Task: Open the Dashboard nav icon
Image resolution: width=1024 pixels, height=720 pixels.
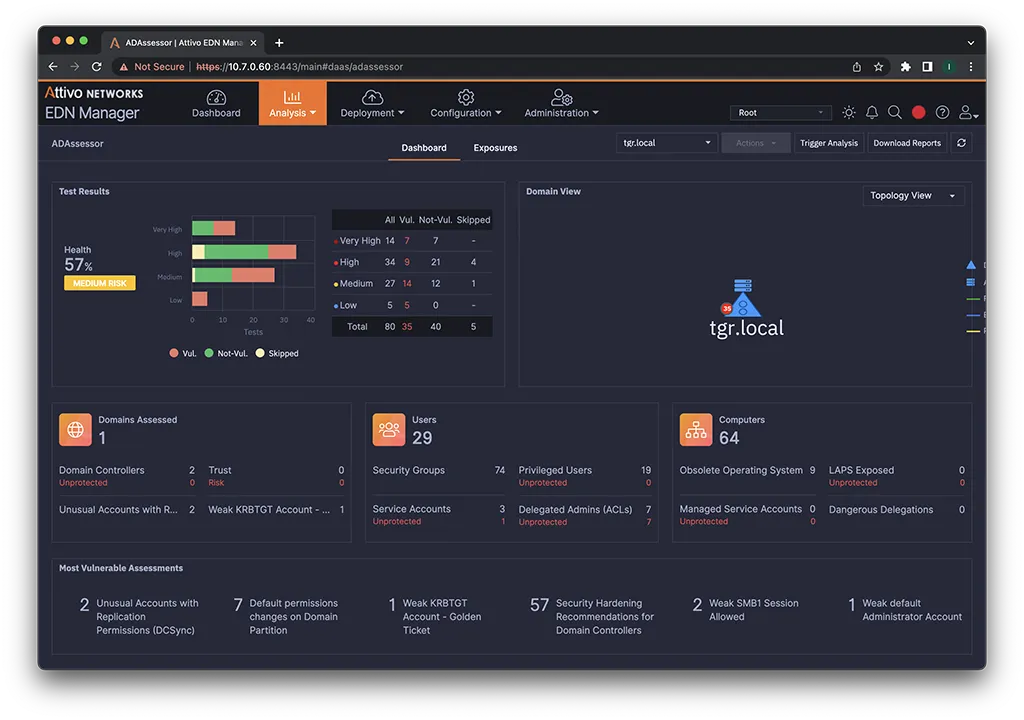Action: (216, 104)
